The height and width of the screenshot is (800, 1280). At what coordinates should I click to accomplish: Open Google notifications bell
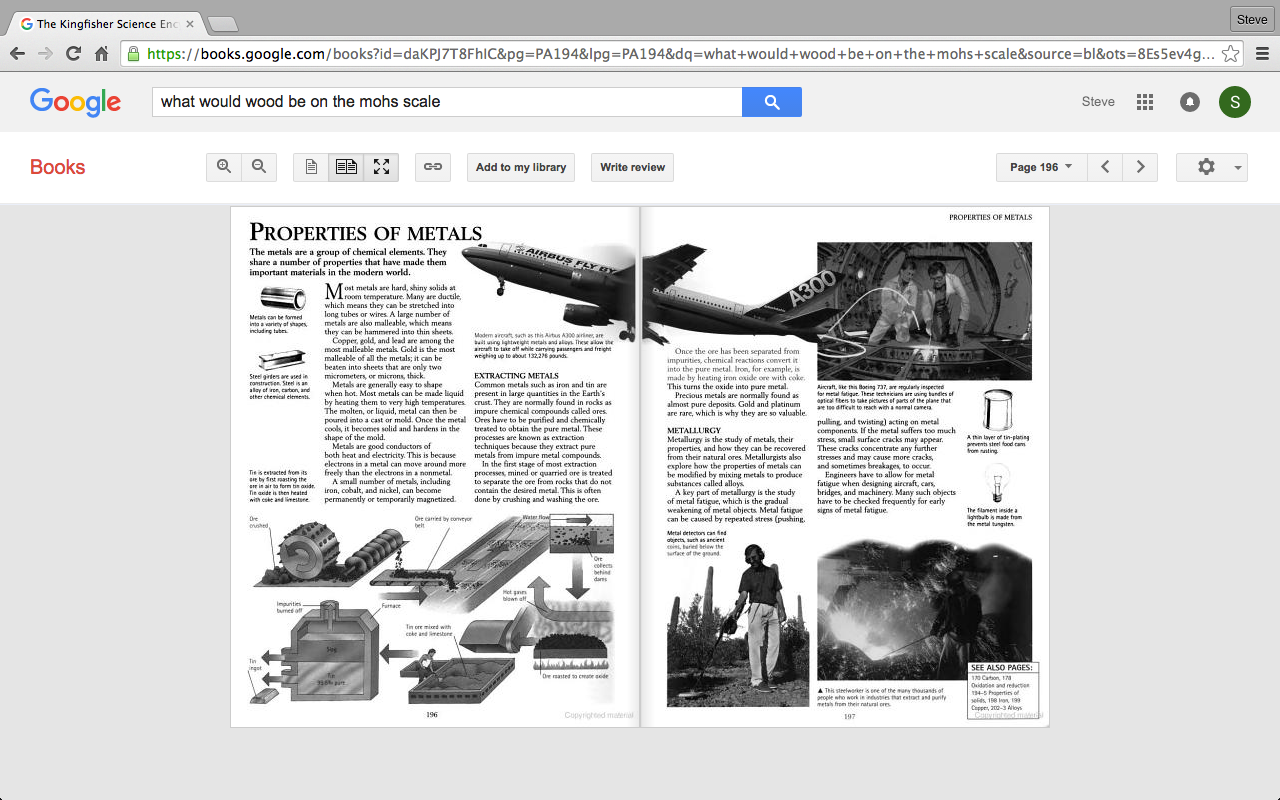click(1189, 101)
